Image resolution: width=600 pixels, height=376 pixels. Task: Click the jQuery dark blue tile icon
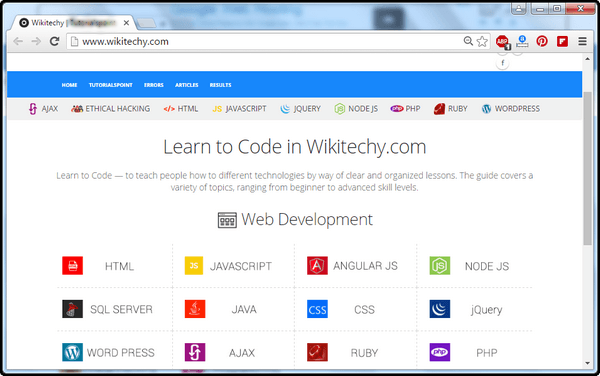click(x=440, y=309)
